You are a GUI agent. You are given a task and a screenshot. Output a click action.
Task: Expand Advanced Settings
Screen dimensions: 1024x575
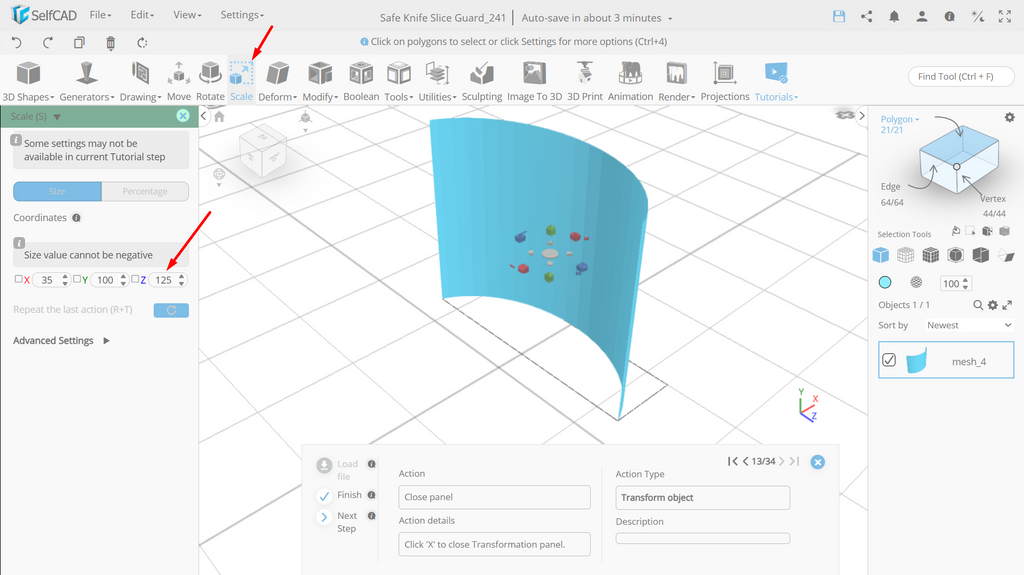click(61, 340)
